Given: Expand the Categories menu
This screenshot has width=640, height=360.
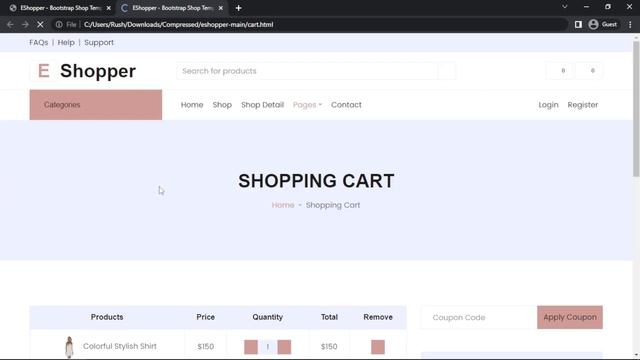Looking at the screenshot, I should 96,105.
